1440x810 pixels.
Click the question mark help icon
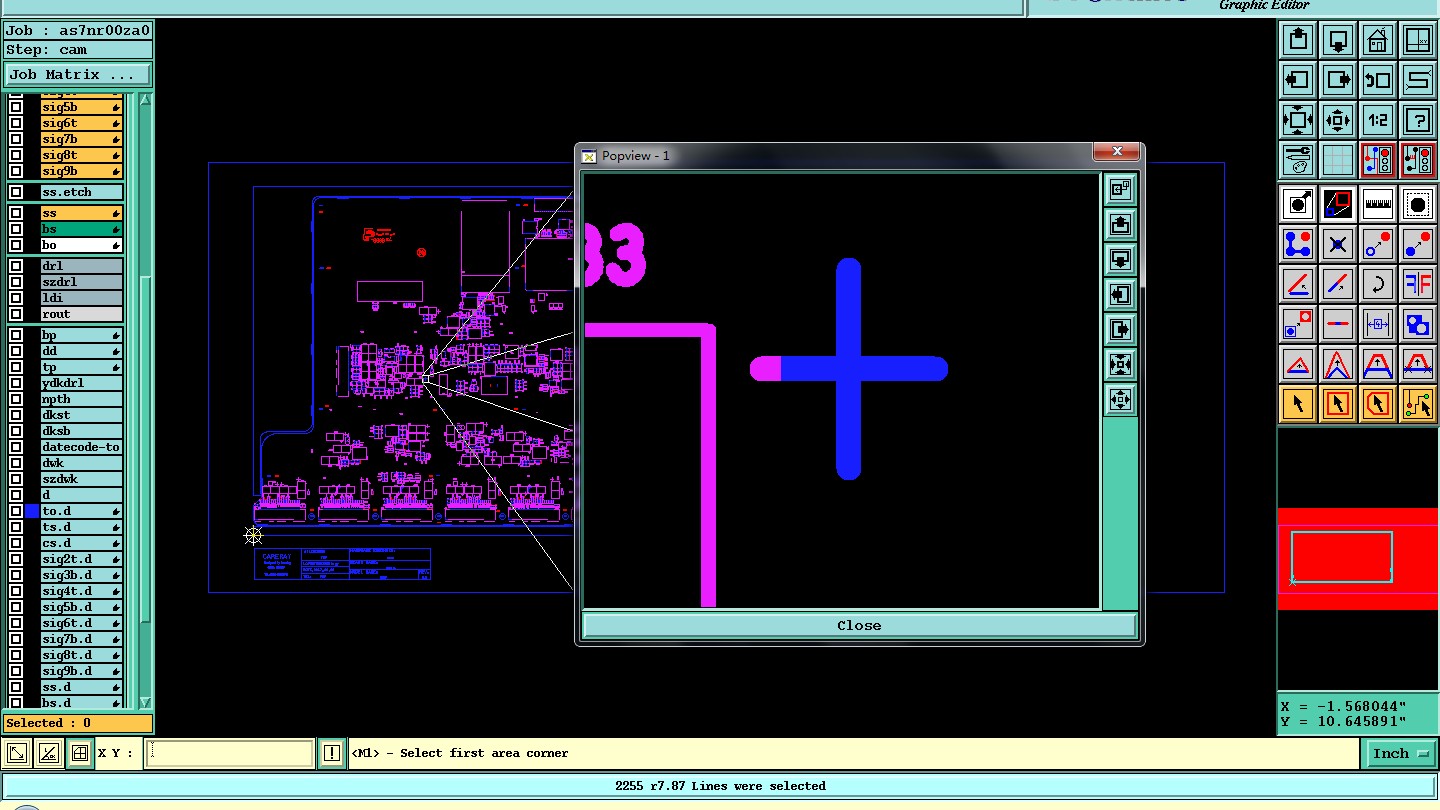pyautogui.click(x=1418, y=120)
